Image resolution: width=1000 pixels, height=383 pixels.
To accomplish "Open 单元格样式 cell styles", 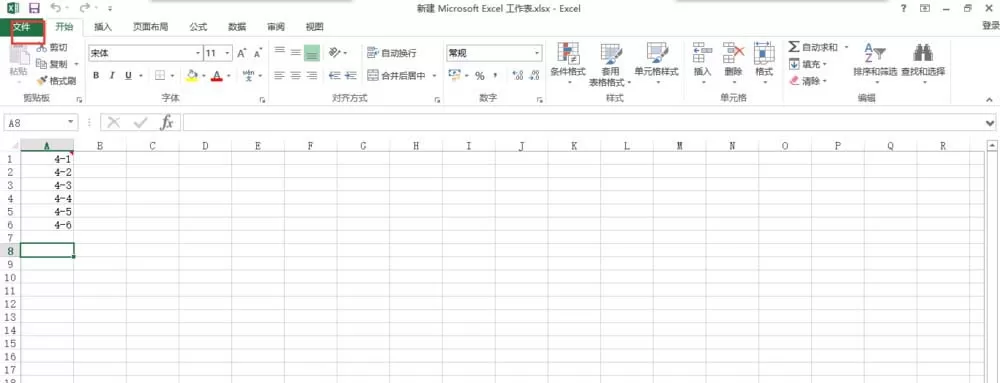I will (656, 64).
